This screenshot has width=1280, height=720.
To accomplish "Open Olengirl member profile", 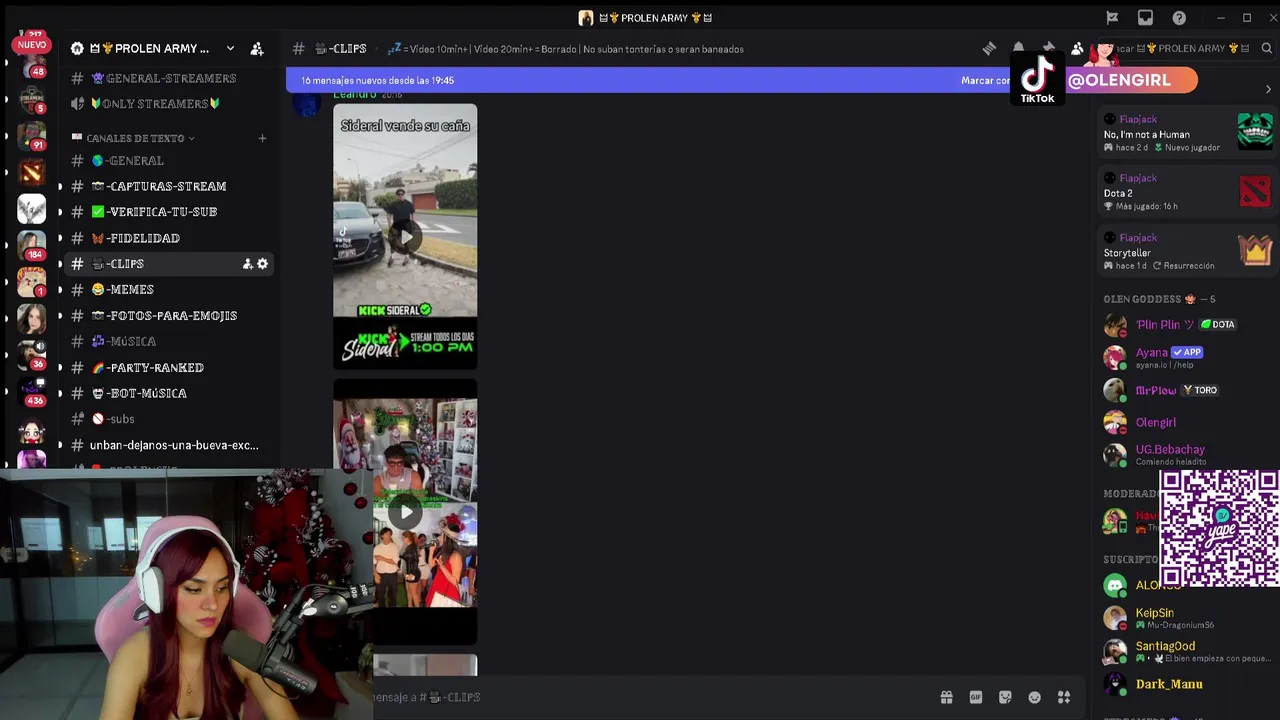I will pos(1187,422).
